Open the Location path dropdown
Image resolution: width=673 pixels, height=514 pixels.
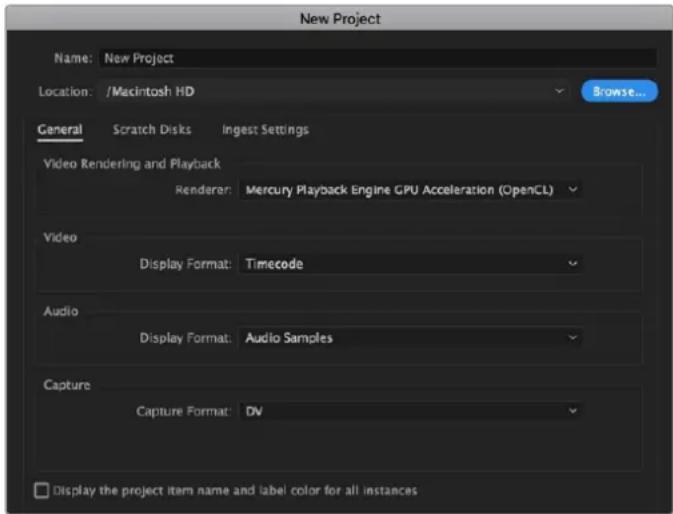(x=334, y=91)
